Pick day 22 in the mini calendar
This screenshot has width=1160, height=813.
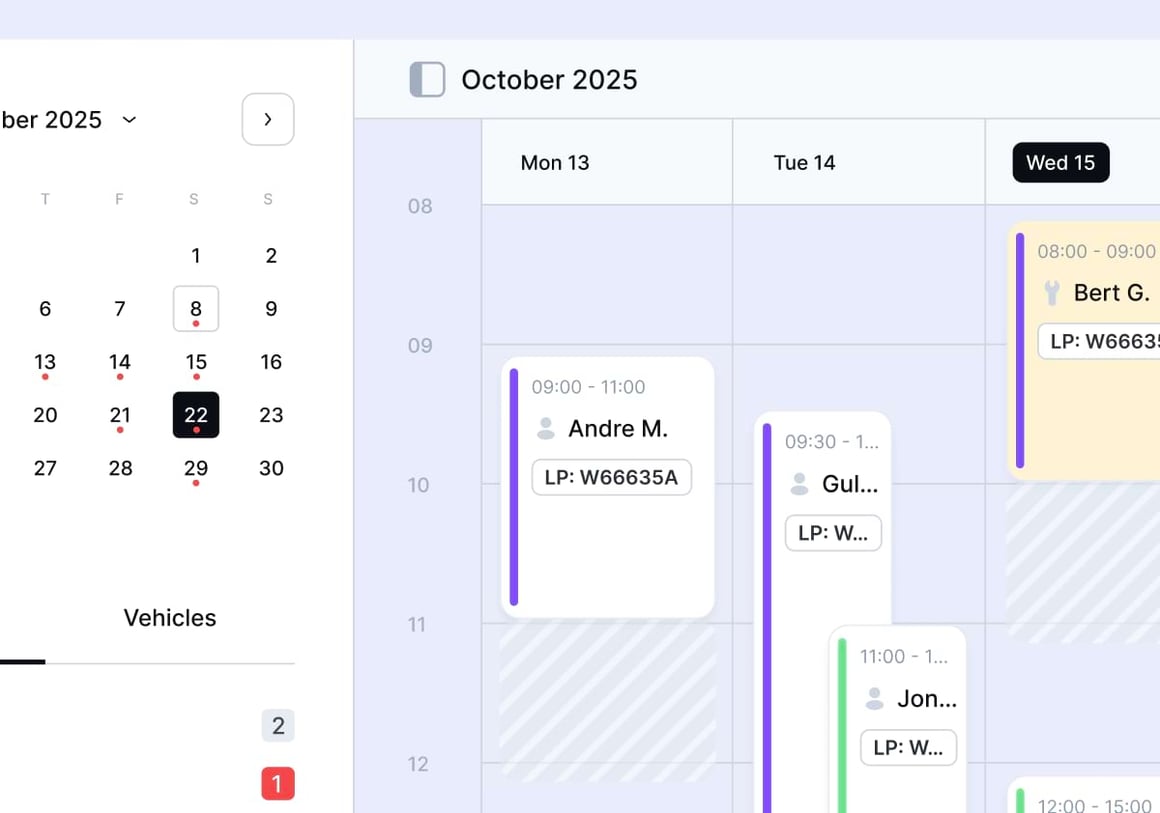click(x=196, y=415)
